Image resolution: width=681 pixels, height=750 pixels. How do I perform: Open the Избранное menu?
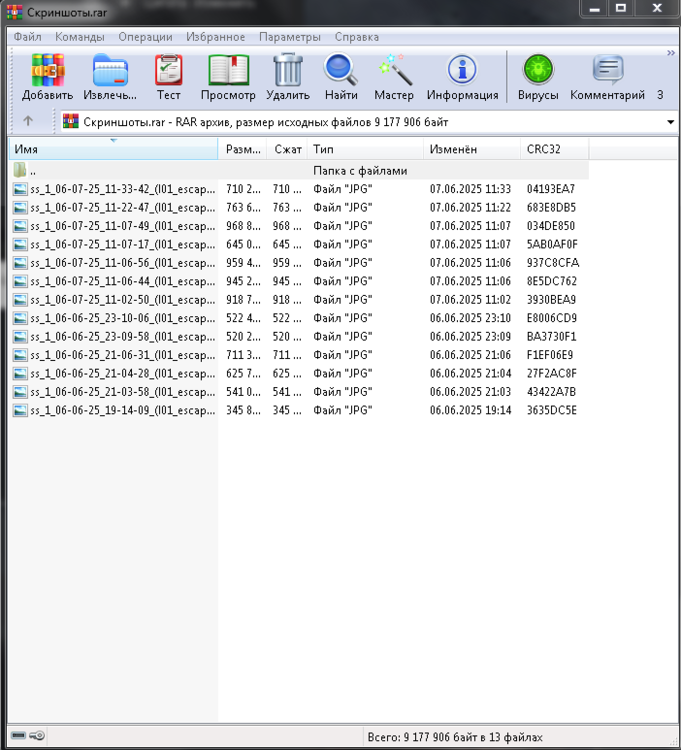216,37
